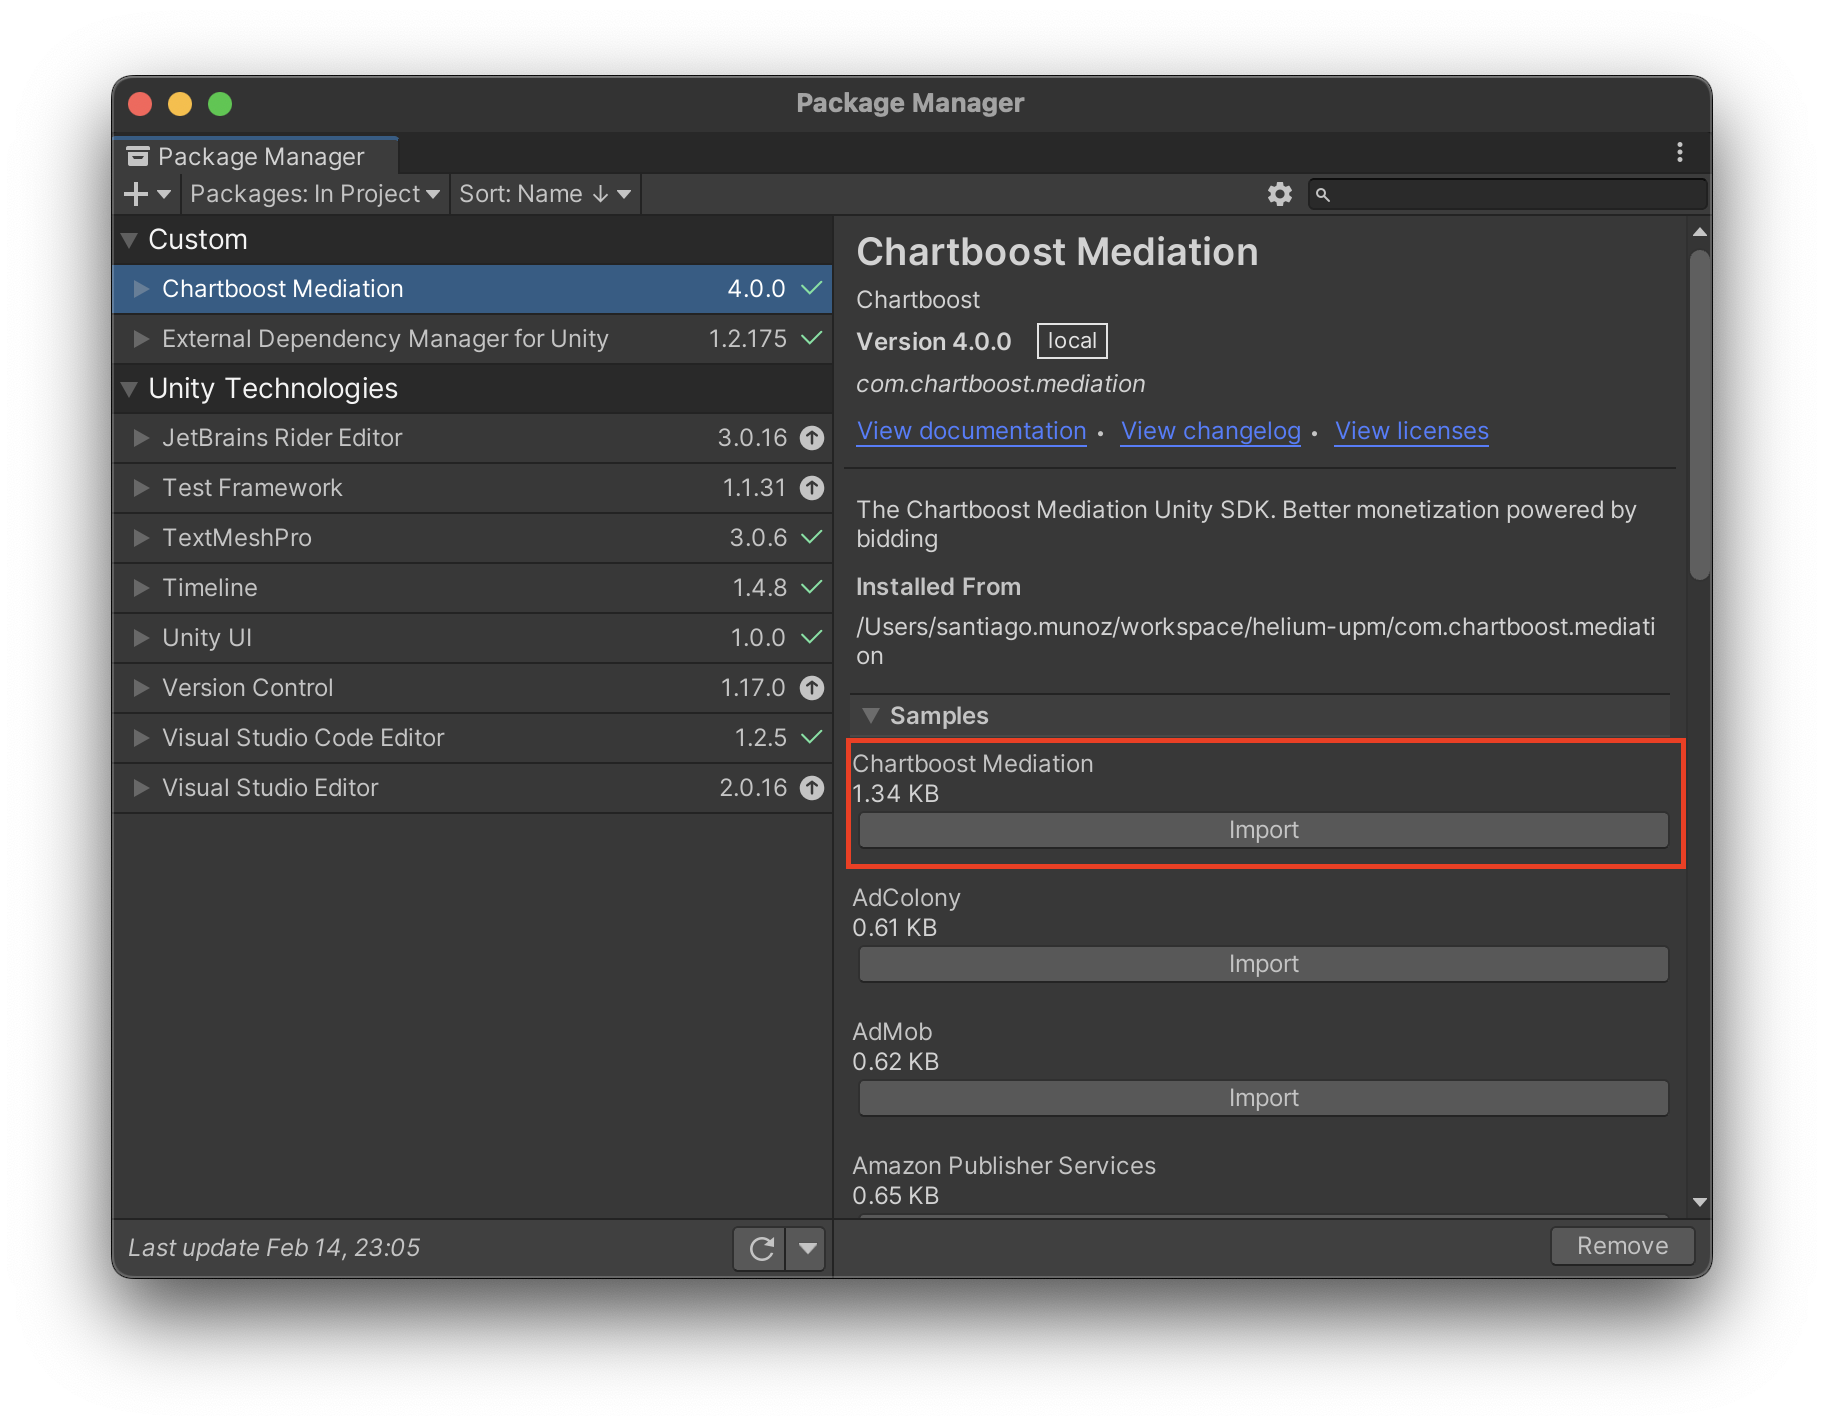Viewport: 1824px width, 1426px height.
Task: Open the three-dot window options menu
Action: [x=1680, y=152]
